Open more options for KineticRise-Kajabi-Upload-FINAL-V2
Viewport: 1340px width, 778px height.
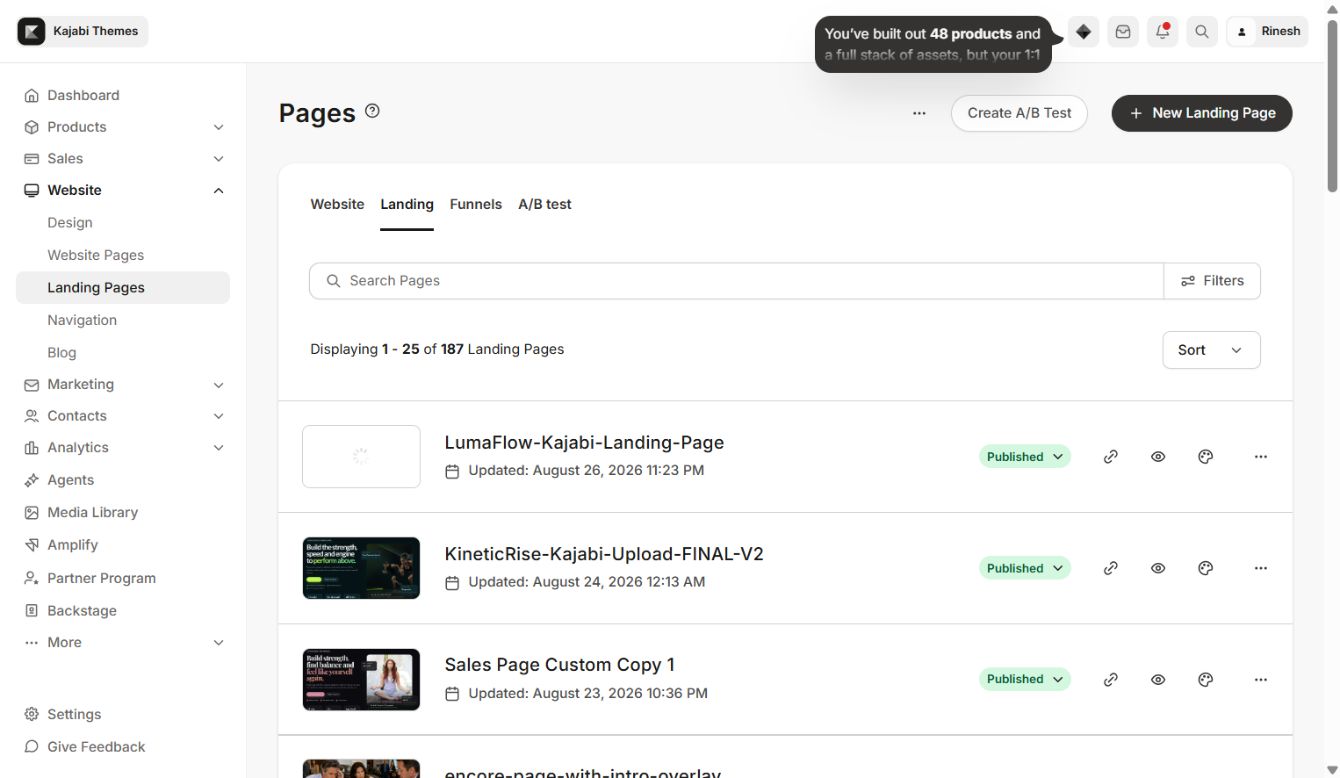[x=1260, y=568]
